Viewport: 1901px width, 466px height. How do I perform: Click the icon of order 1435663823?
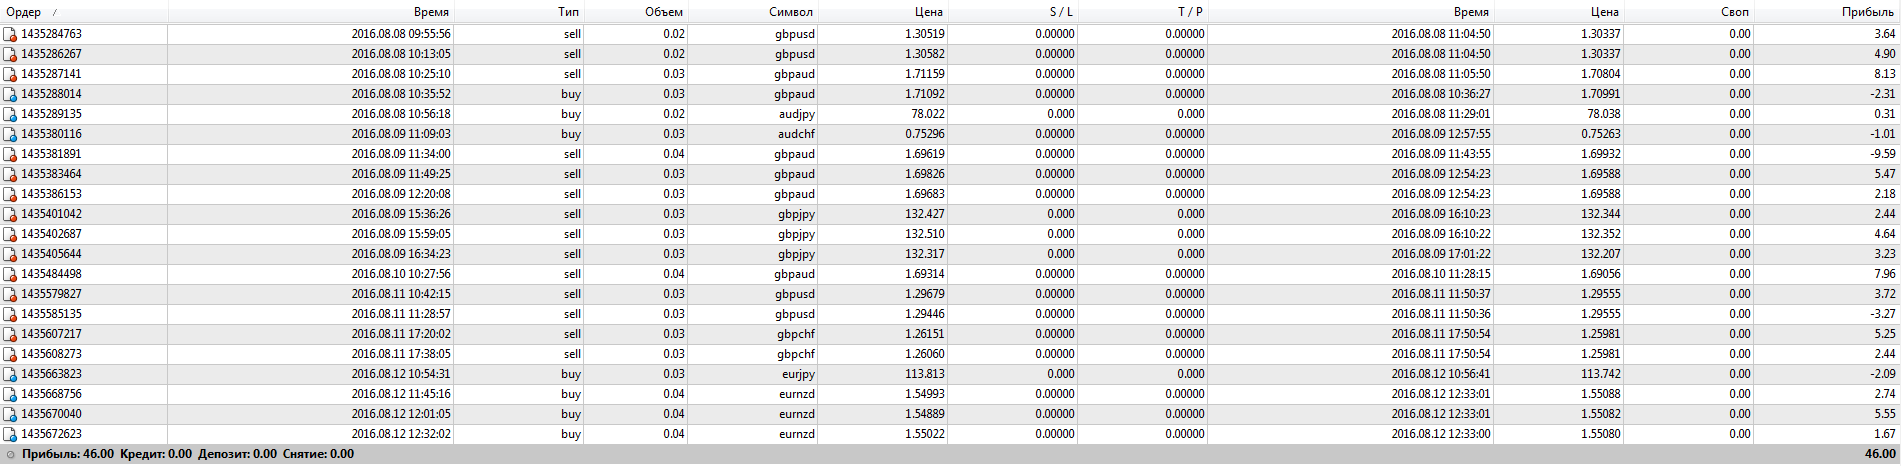point(10,374)
